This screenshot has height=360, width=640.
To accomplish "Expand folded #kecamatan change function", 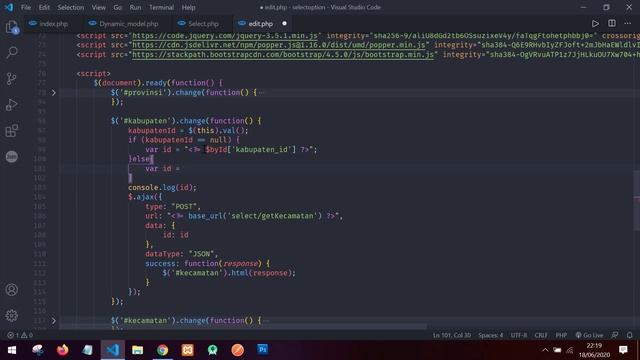I will pyautogui.click(x=53, y=321).
